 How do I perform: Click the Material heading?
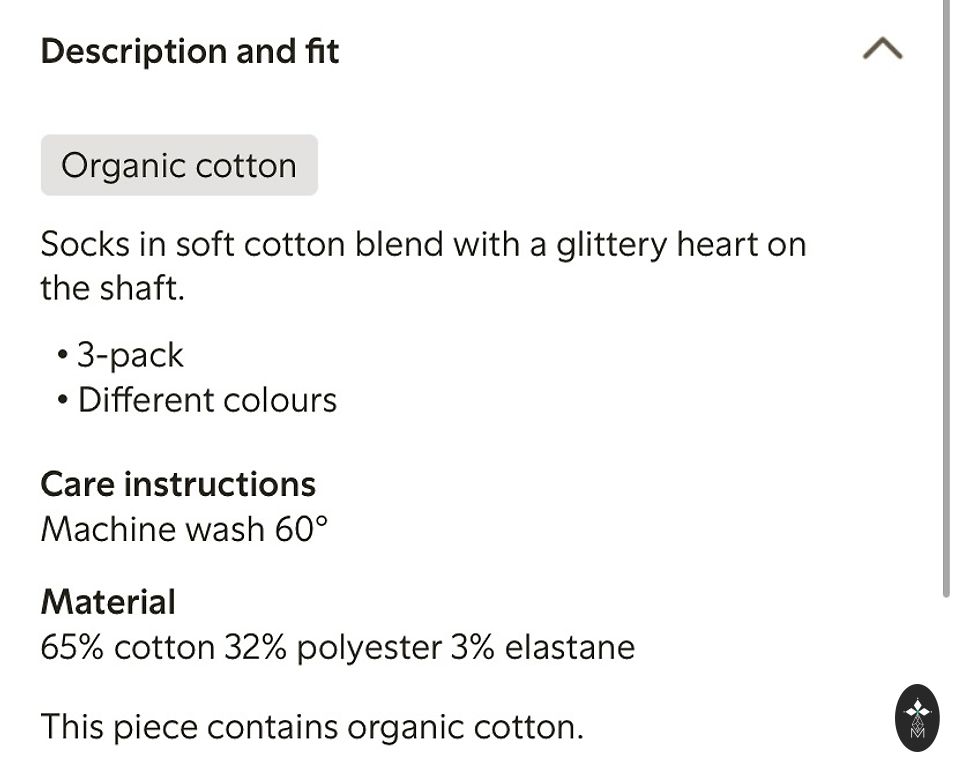point(108,602)
